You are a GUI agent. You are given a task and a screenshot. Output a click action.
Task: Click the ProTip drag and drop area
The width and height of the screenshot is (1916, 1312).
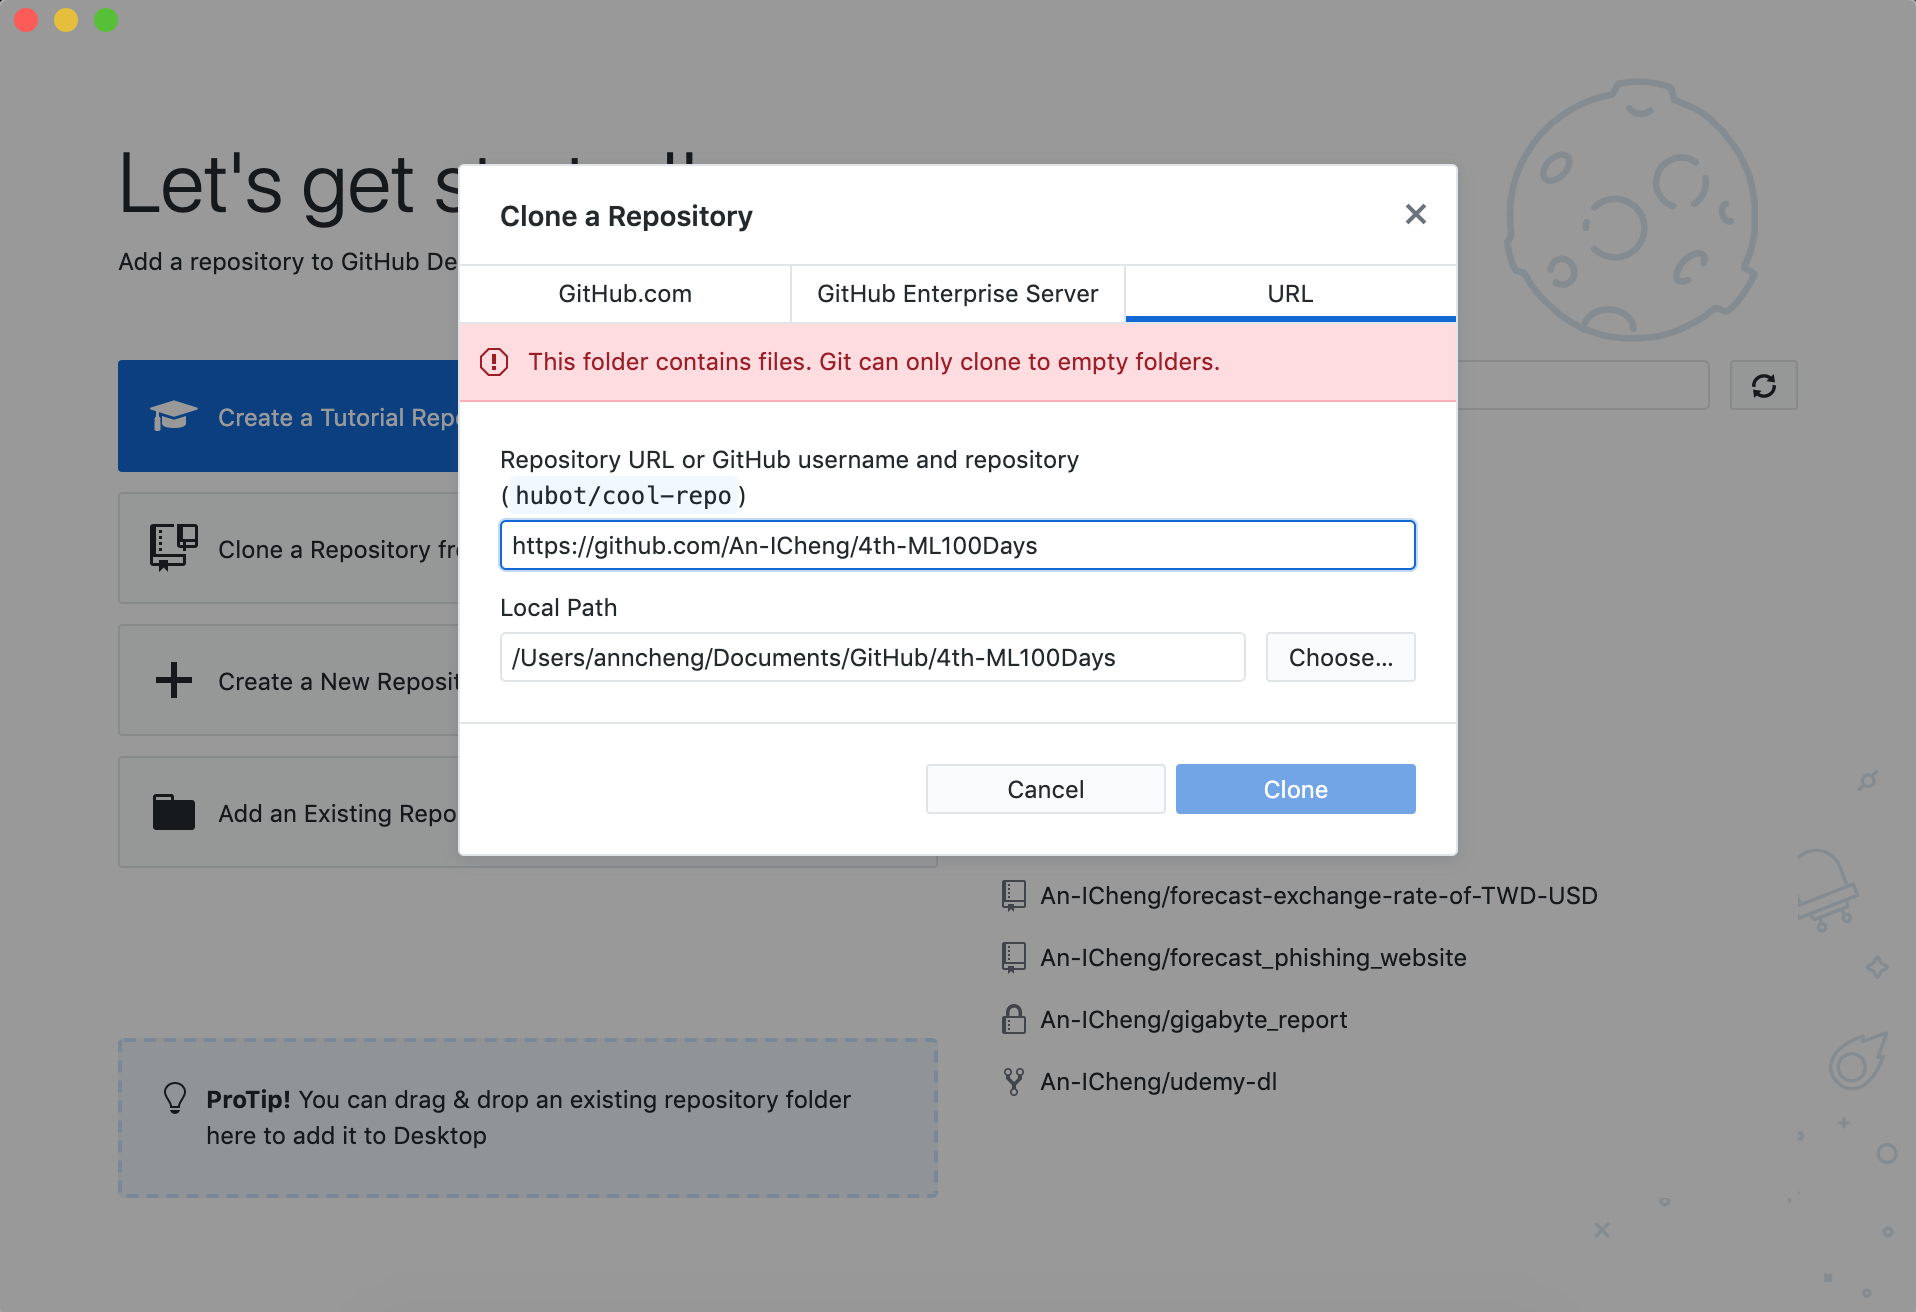tap(527, 1117)
